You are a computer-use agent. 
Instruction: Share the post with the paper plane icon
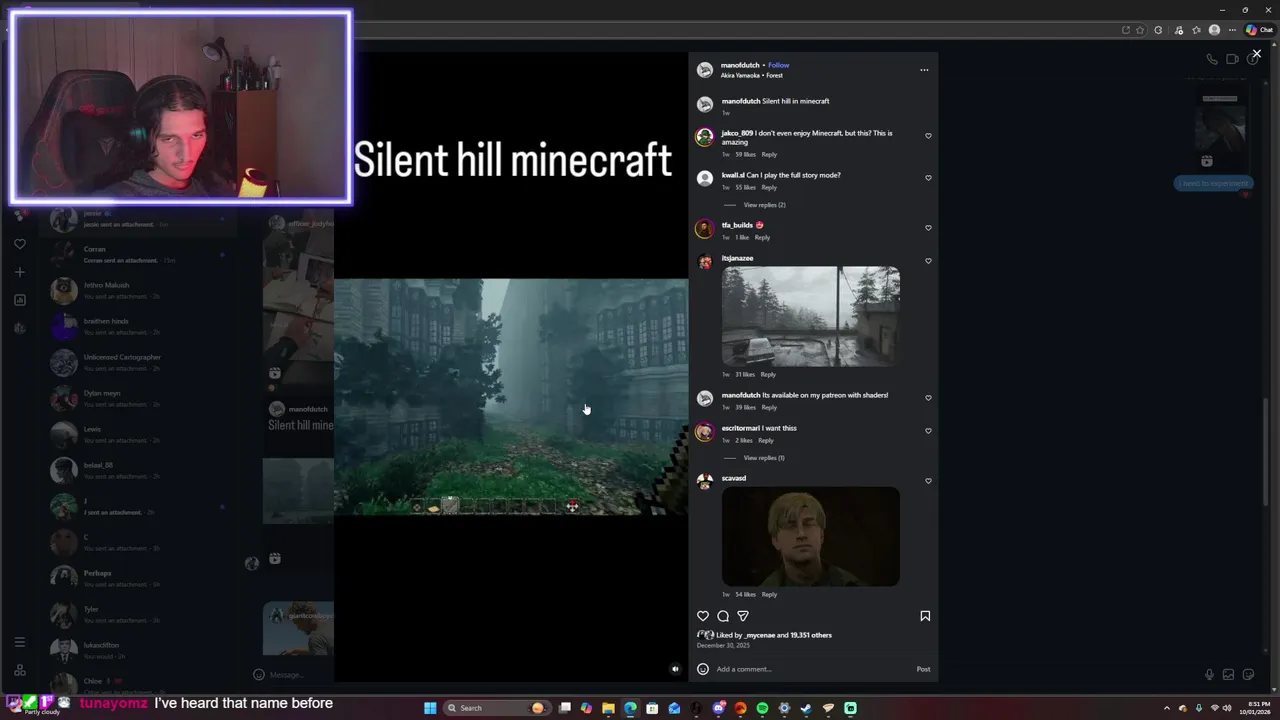pyautogui.click(x=743, y=616)
